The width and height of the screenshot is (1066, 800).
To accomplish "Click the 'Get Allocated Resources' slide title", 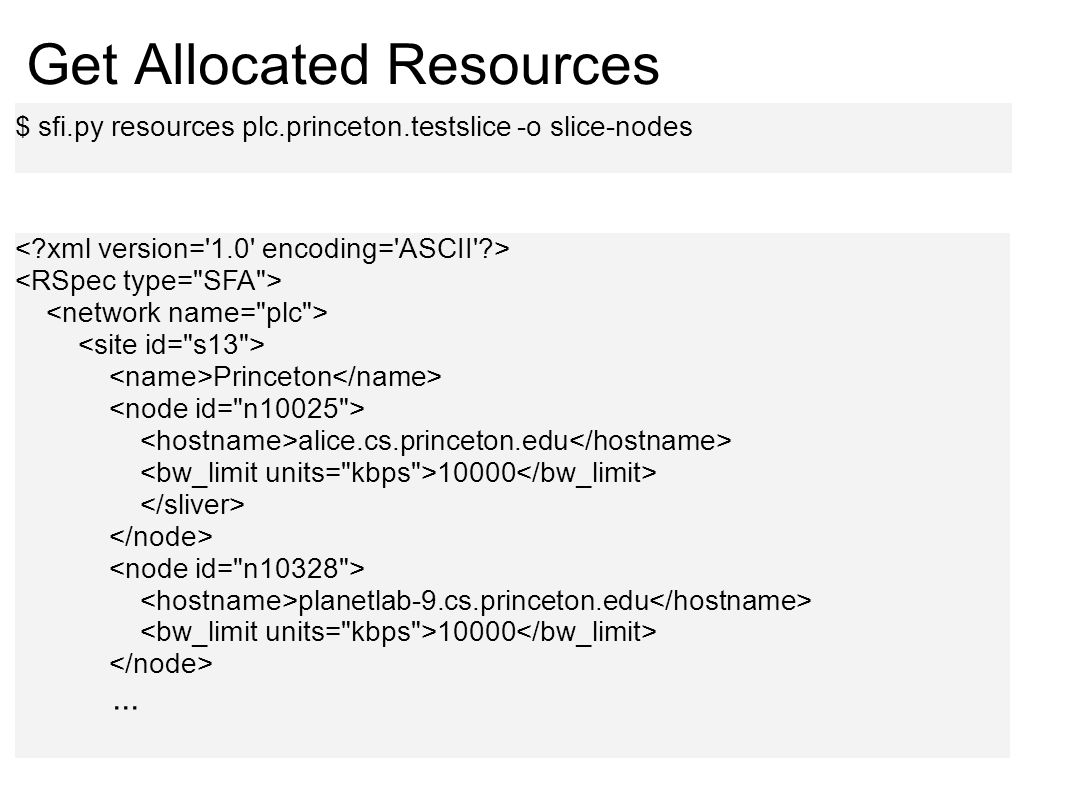I will (343, 65).
